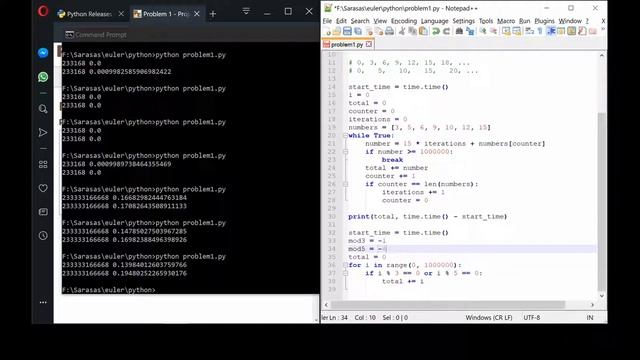
Task: Open the Run menu in Notepad++
Action: 524,21
